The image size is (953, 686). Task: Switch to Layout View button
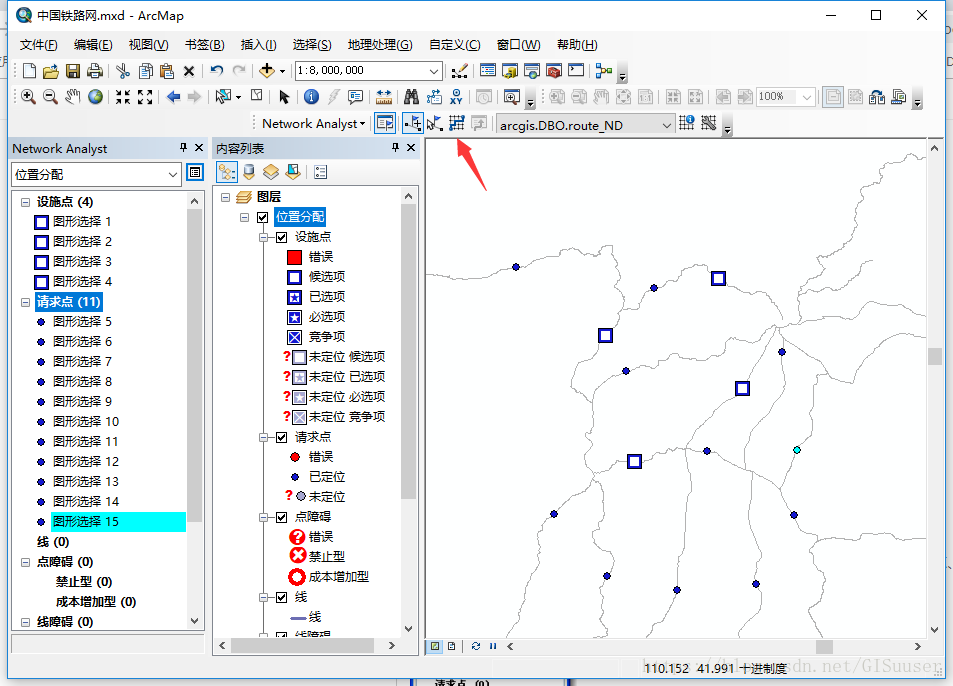(452, 647)
